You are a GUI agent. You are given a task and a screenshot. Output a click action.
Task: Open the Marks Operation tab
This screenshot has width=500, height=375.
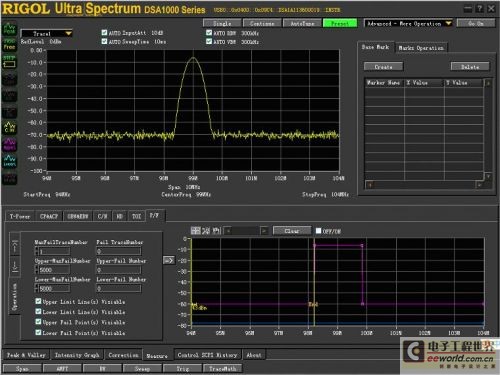click(x=421, y=48)
